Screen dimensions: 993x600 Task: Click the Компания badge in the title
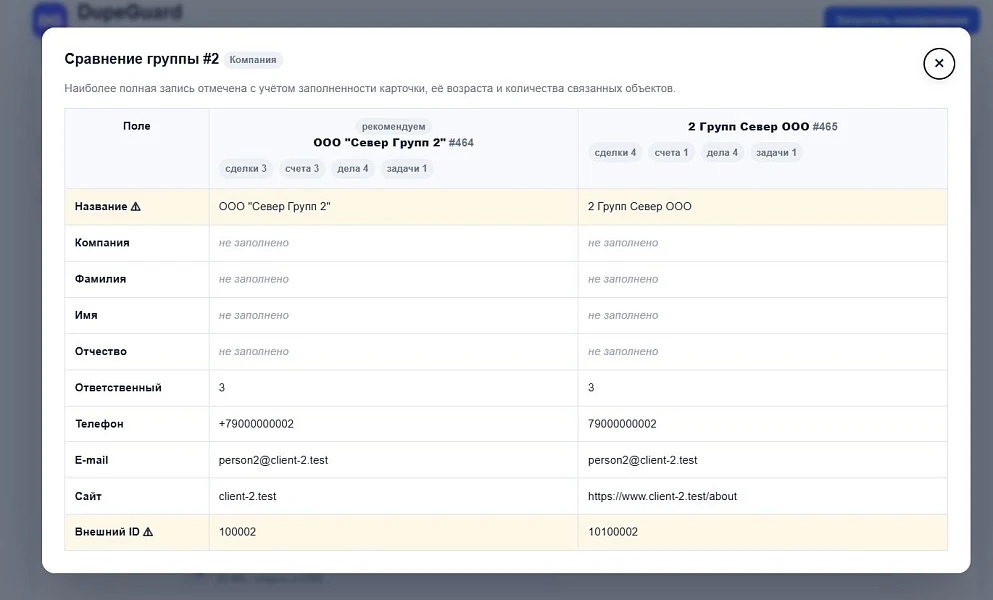pyautogui.click(x=253, y=60)
